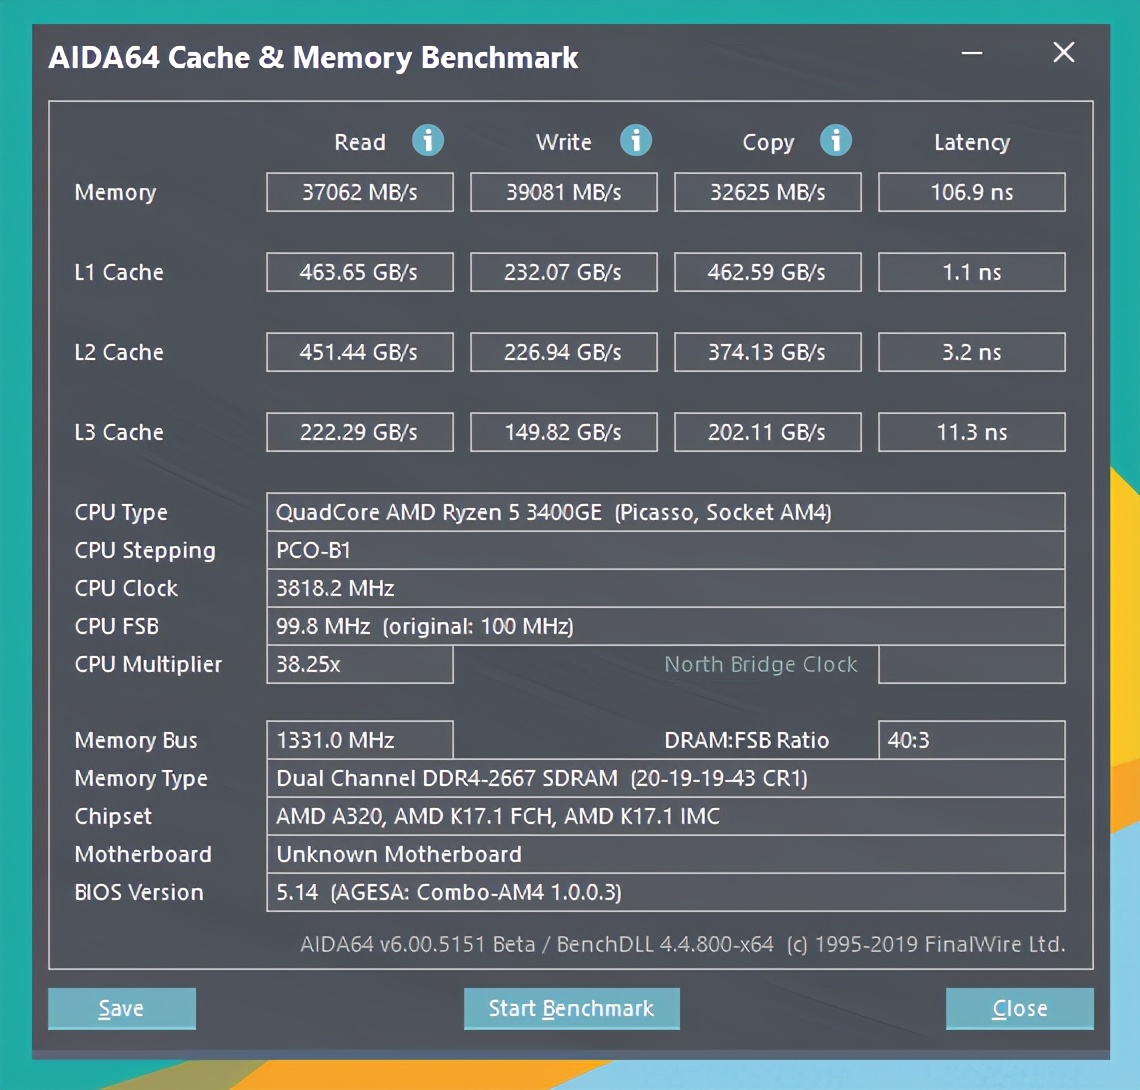Click the L2 Cache Write value
The width and height of the screenshot is (1140, 1090).
tap(563, 352)
